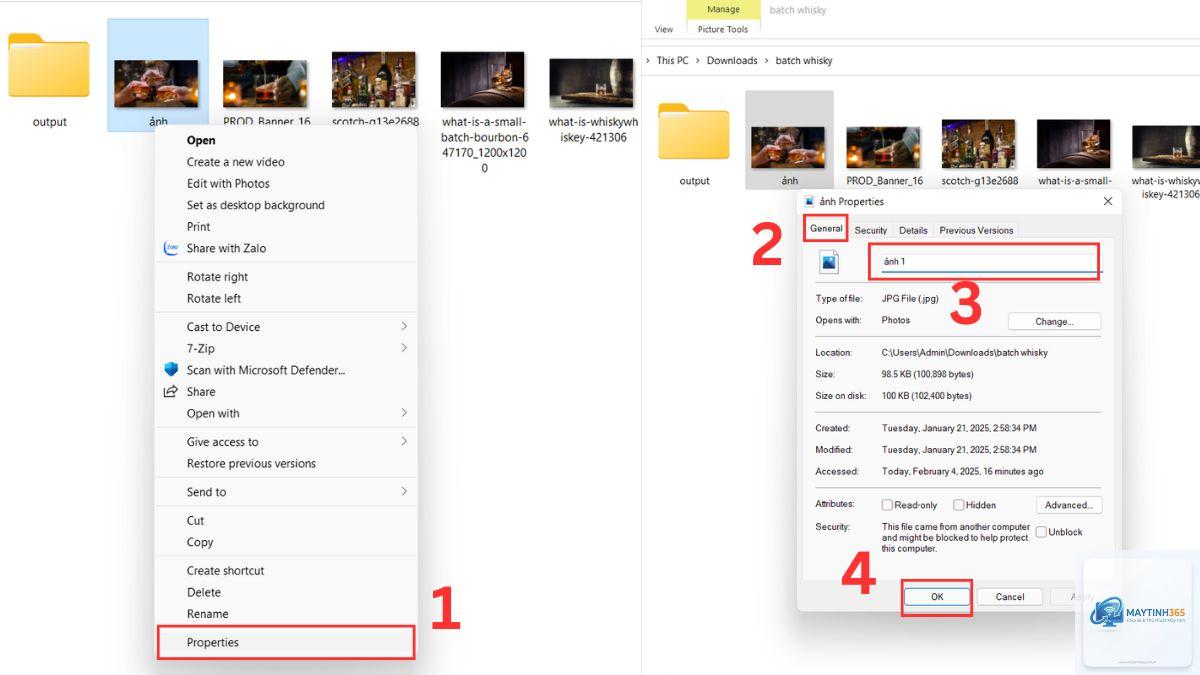Tick the Unblock checkbox

(1041, 532)
